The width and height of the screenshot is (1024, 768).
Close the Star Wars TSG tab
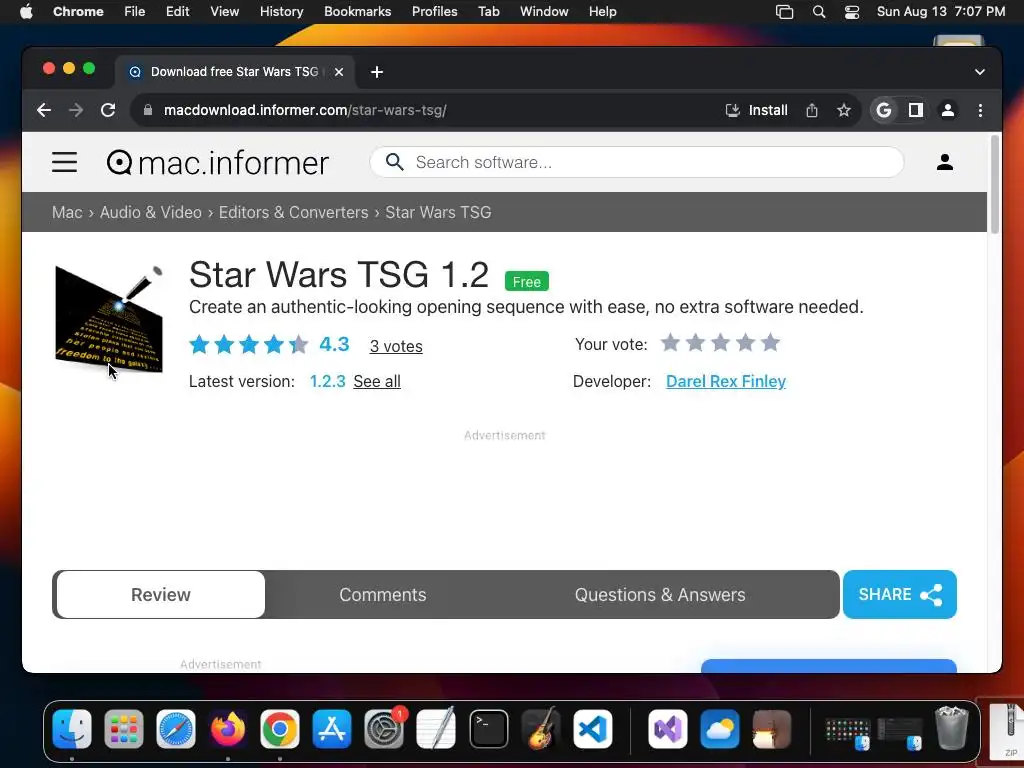pyautogui.click(x=339, y=72)
